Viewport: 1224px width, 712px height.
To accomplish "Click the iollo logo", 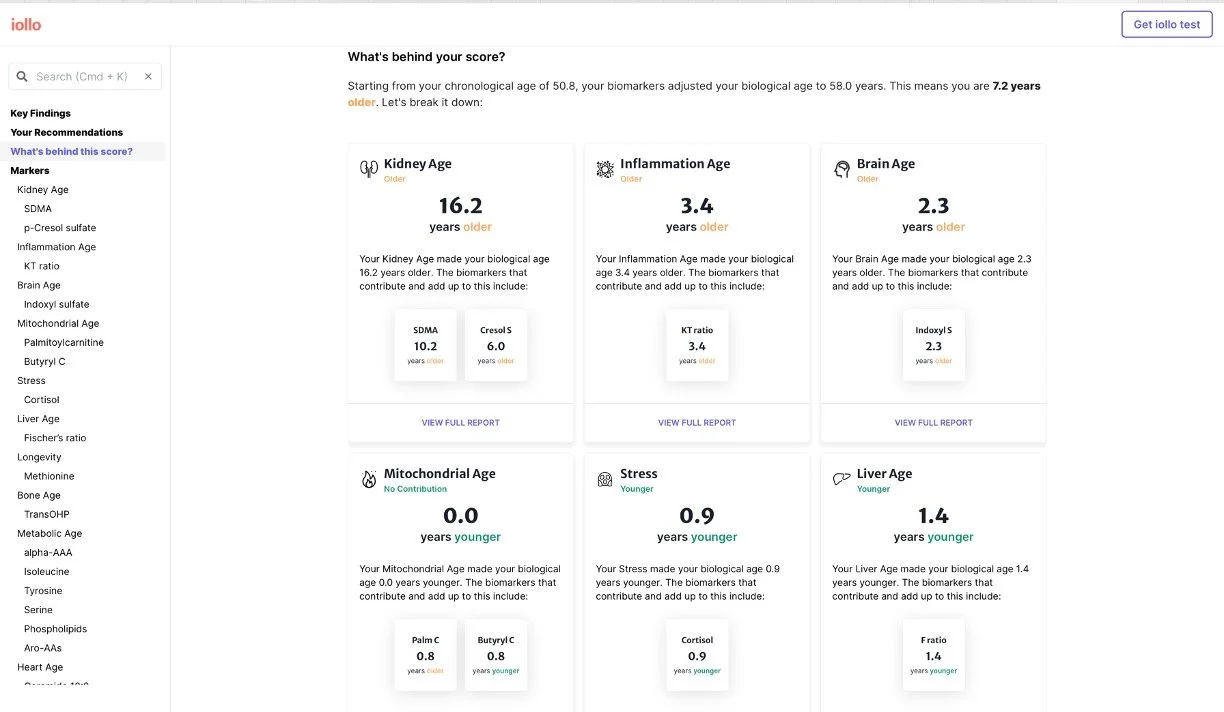I will pos(26,24).
